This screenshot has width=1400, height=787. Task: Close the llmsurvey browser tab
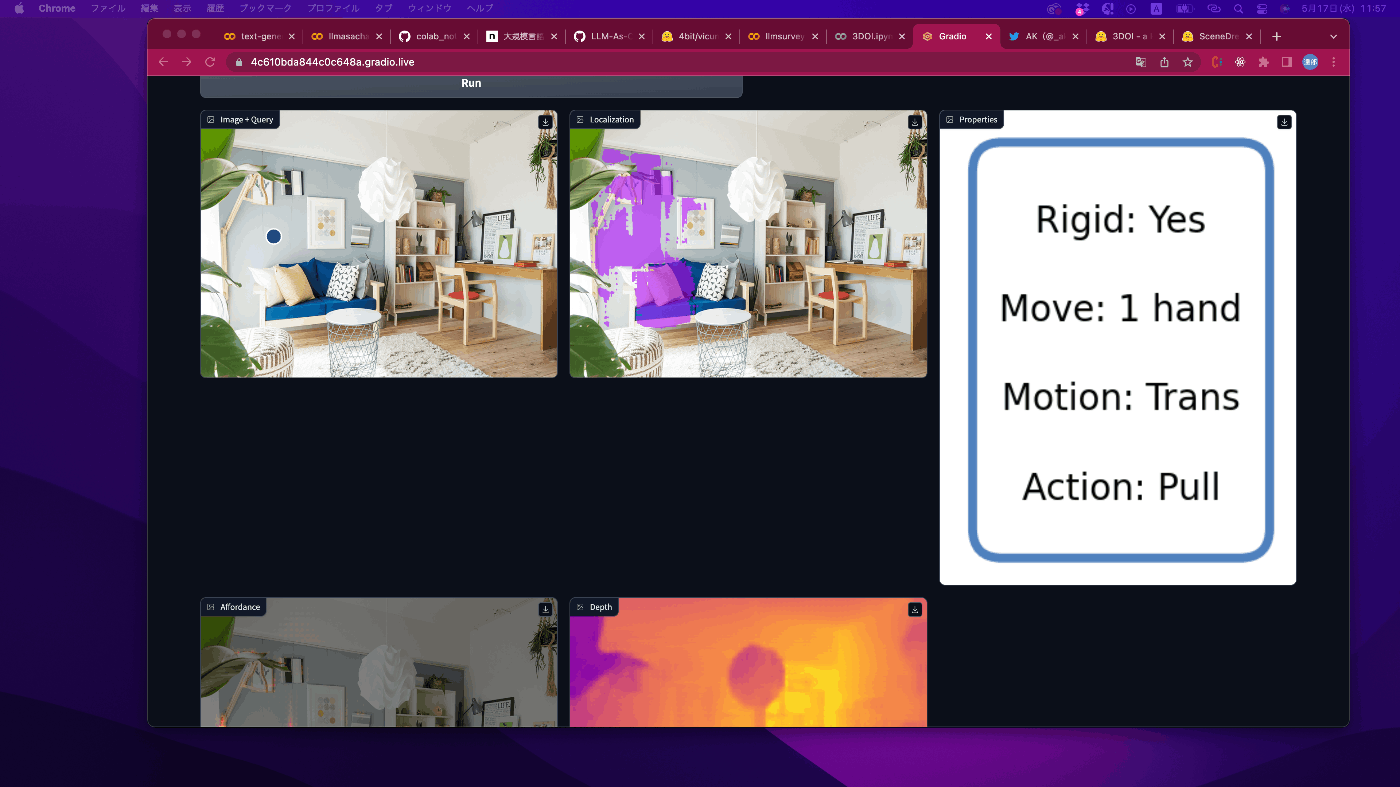816,36
